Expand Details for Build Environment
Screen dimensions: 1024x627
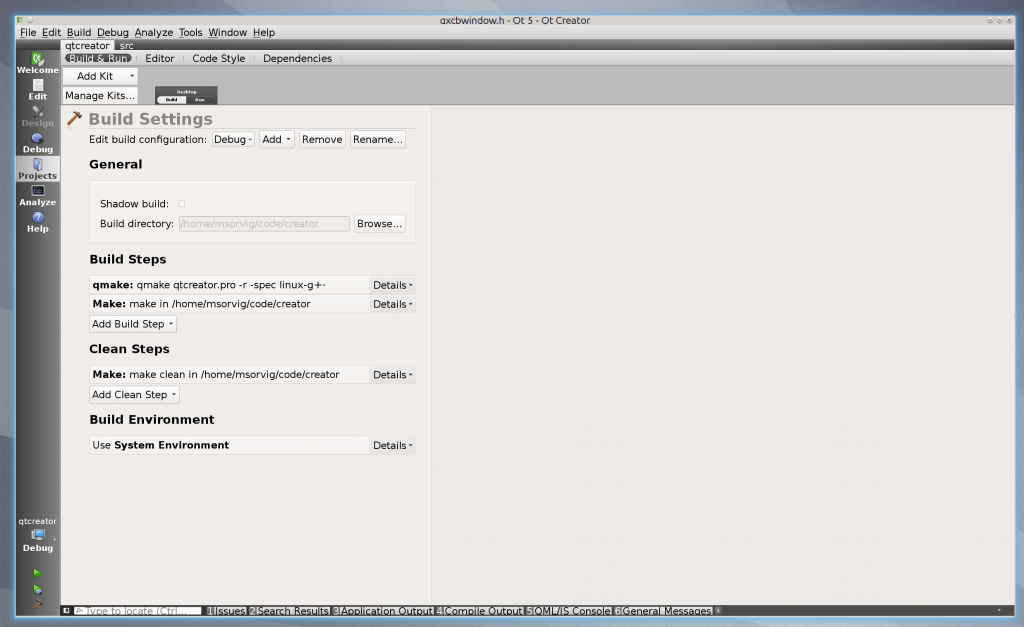pyautogui.click(x=392, y=445)
